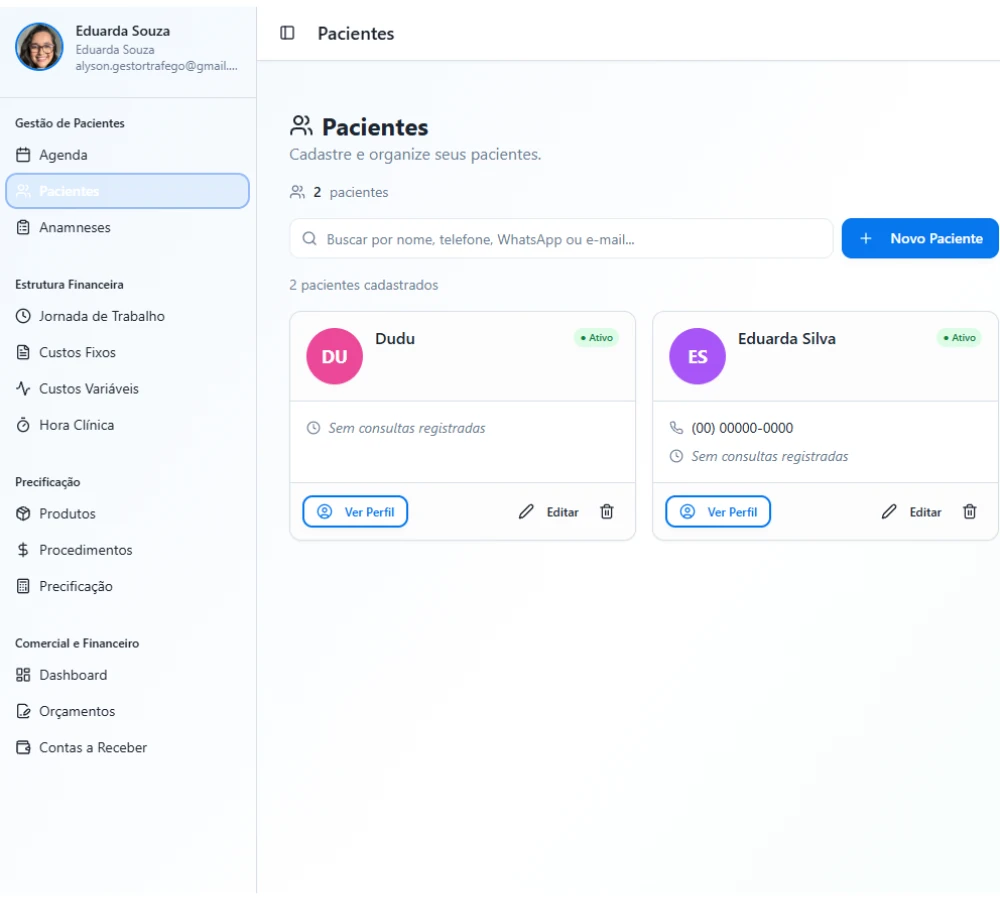Click the Novo Paciente button

tap(920, 239)
